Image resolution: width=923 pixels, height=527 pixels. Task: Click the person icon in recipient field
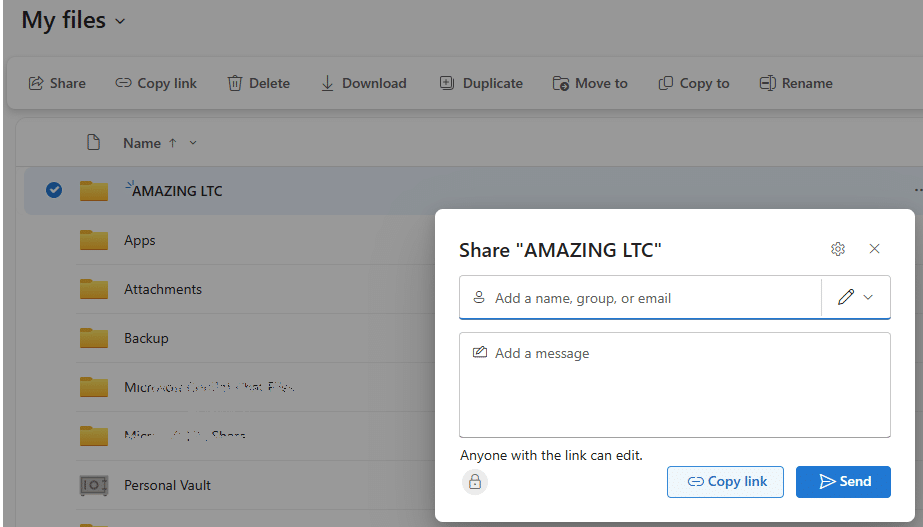[479, 297]
